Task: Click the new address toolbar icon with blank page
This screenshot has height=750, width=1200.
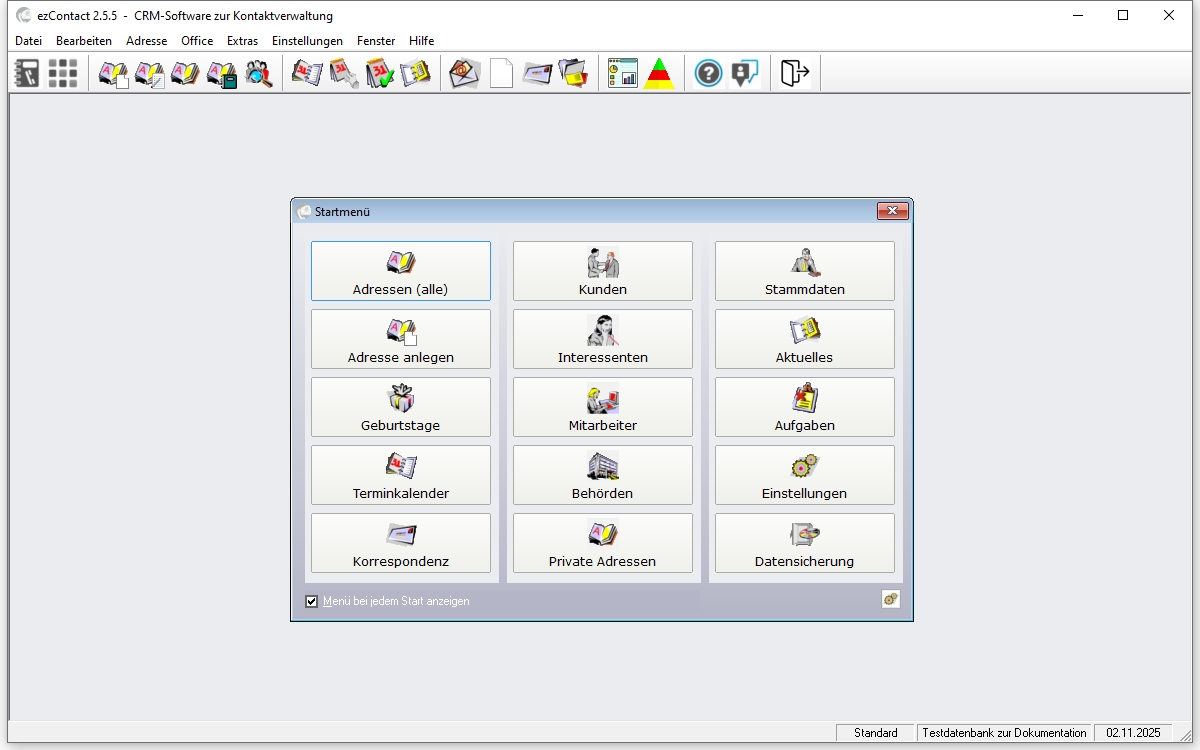Action: click(113, 73)
